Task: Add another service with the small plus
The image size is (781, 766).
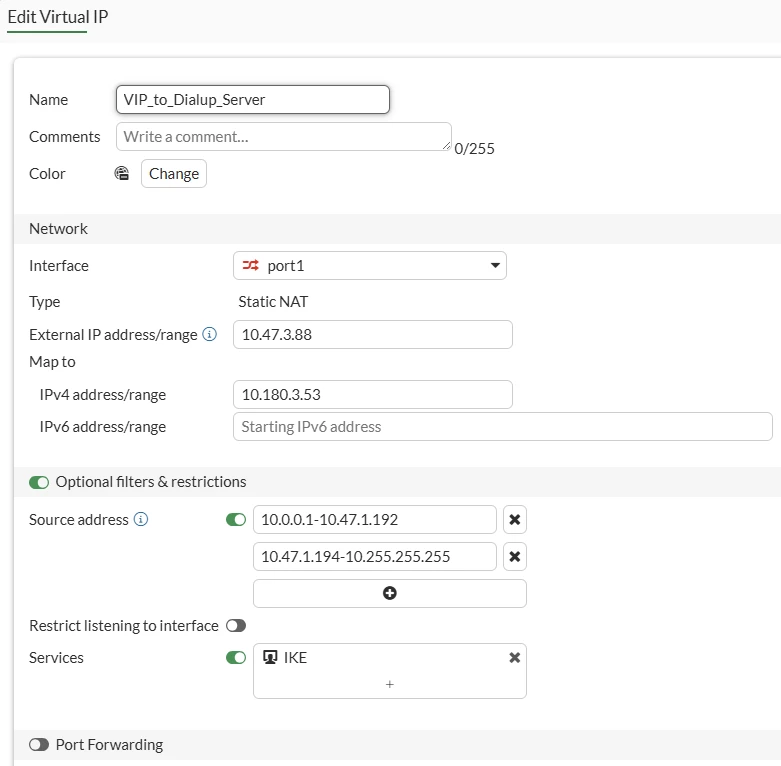Action: coord(390,684)
